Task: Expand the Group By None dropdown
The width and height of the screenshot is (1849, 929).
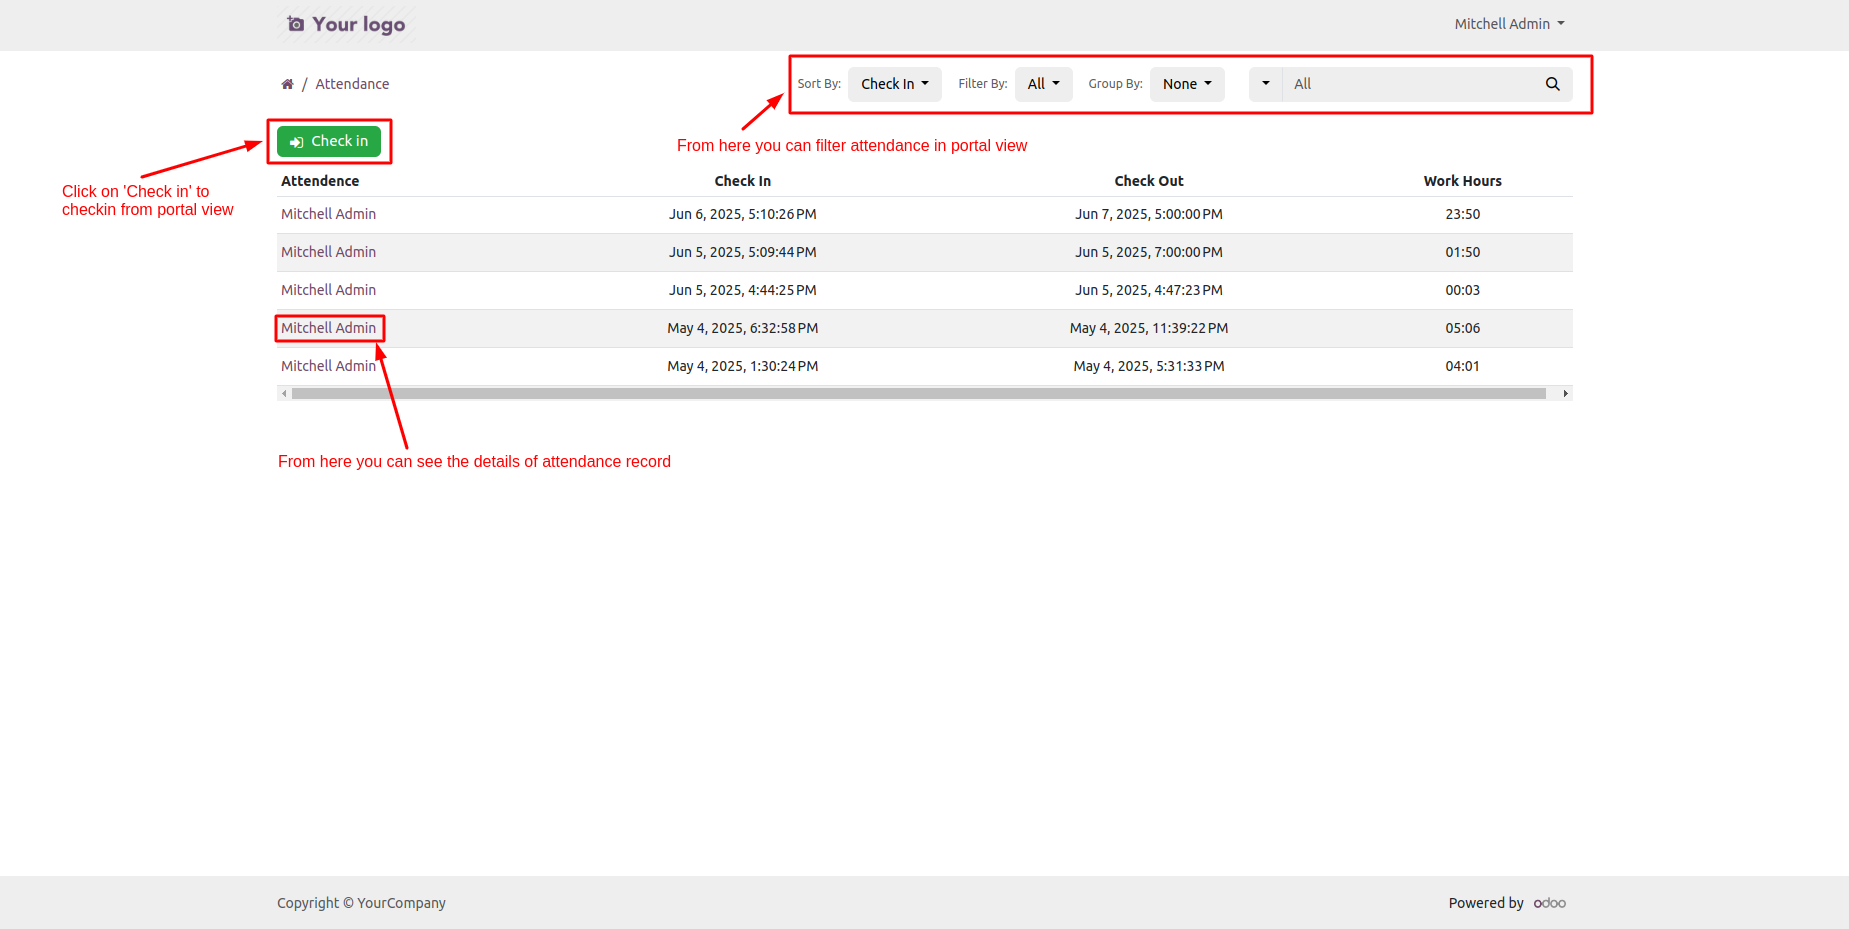Action: click(1186, 84)
